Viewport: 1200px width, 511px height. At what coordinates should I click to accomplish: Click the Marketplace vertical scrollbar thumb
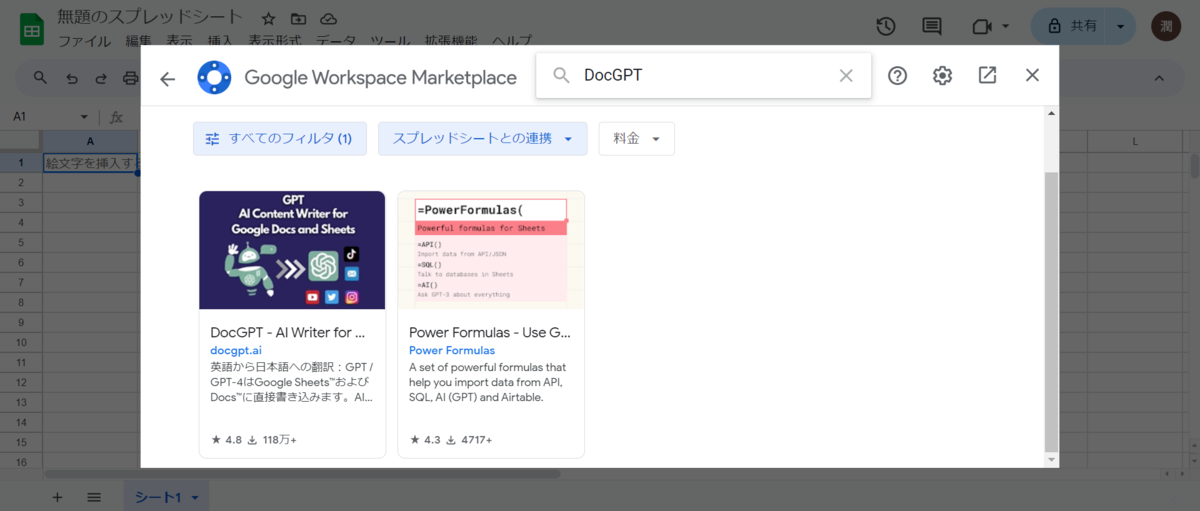[x=1050, y=310]
